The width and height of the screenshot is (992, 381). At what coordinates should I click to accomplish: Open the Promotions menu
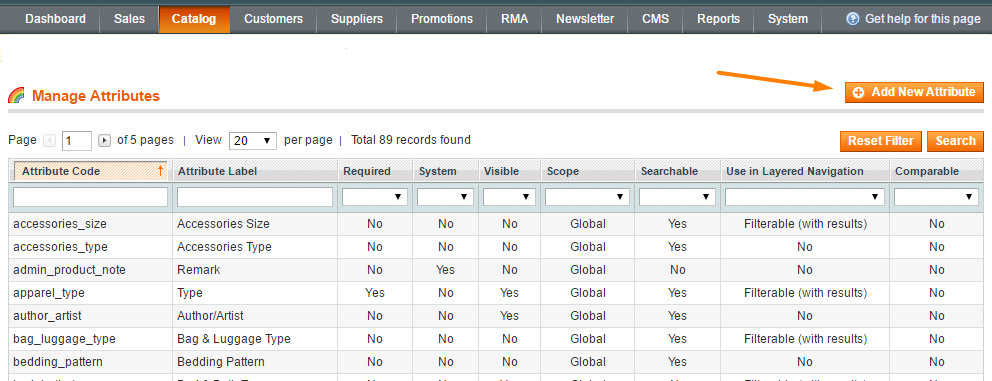pyautogui.click(x=442, y=19)
